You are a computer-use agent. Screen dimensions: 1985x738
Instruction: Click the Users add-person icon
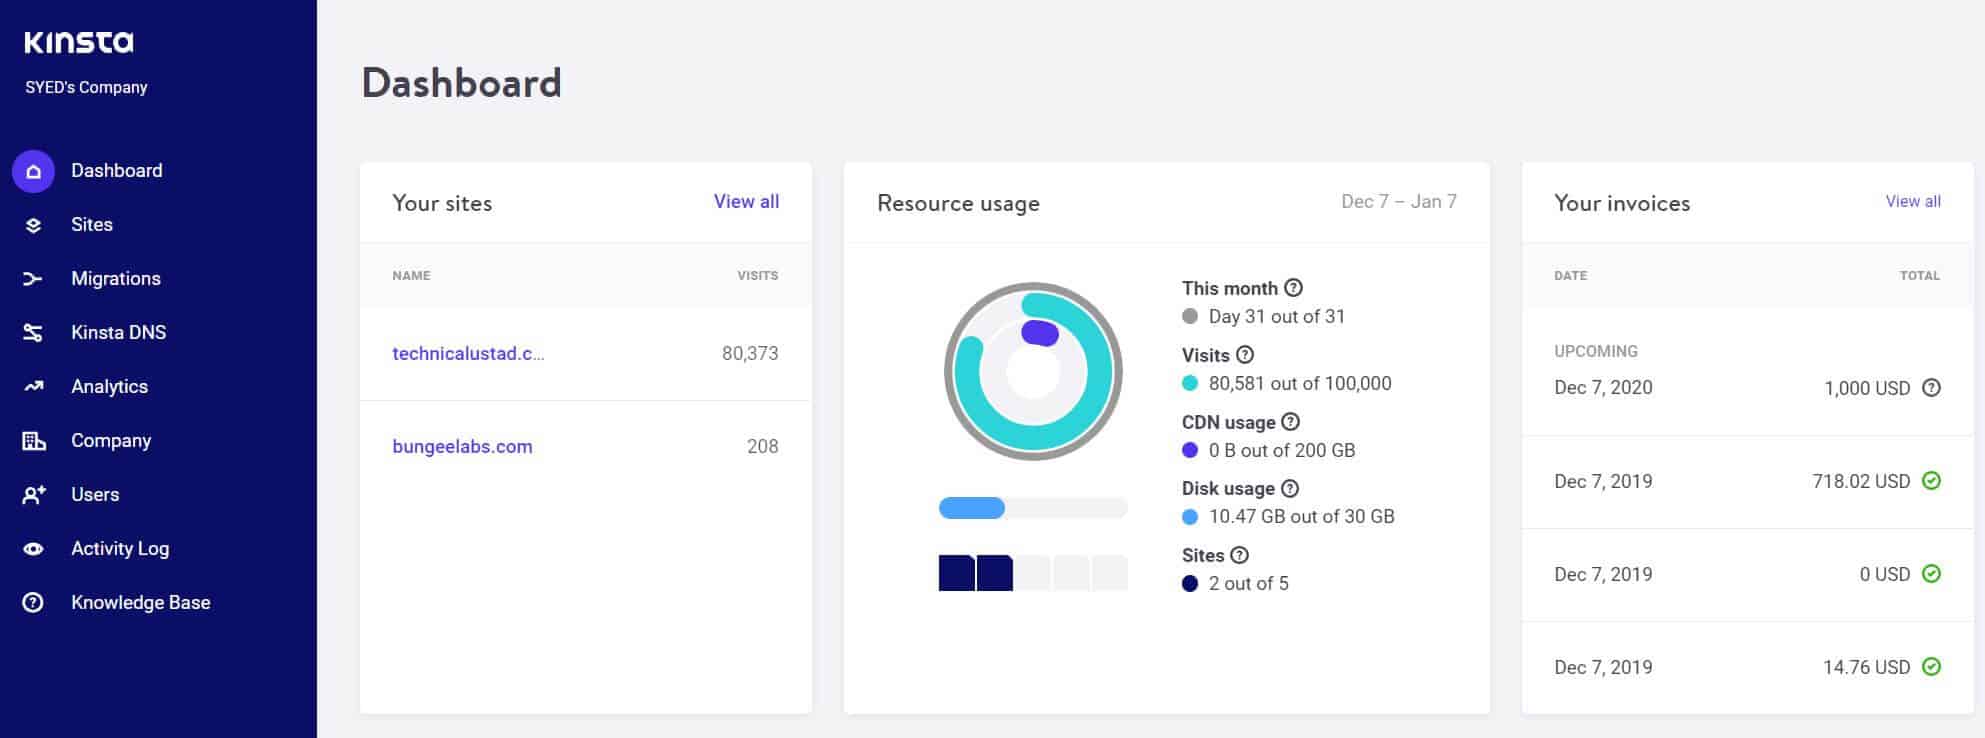point(33,495)
